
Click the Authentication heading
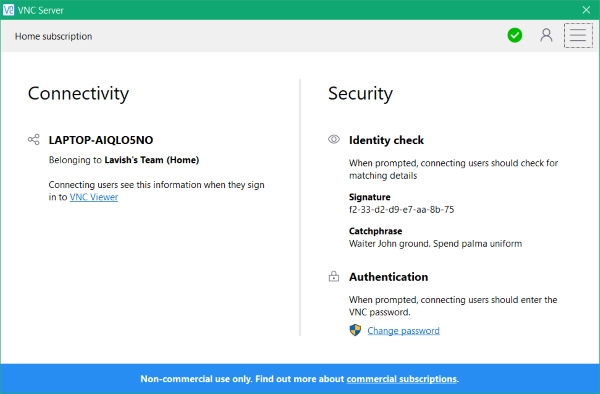pos(388,277)
